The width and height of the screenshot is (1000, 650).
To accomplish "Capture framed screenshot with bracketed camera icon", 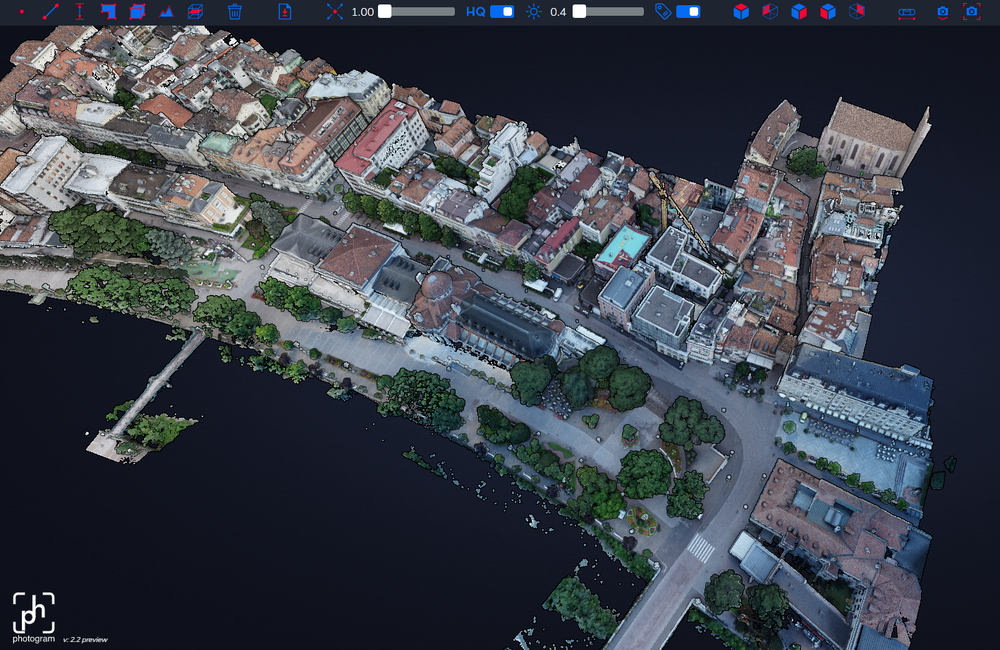I will click(x=971, y=11).
